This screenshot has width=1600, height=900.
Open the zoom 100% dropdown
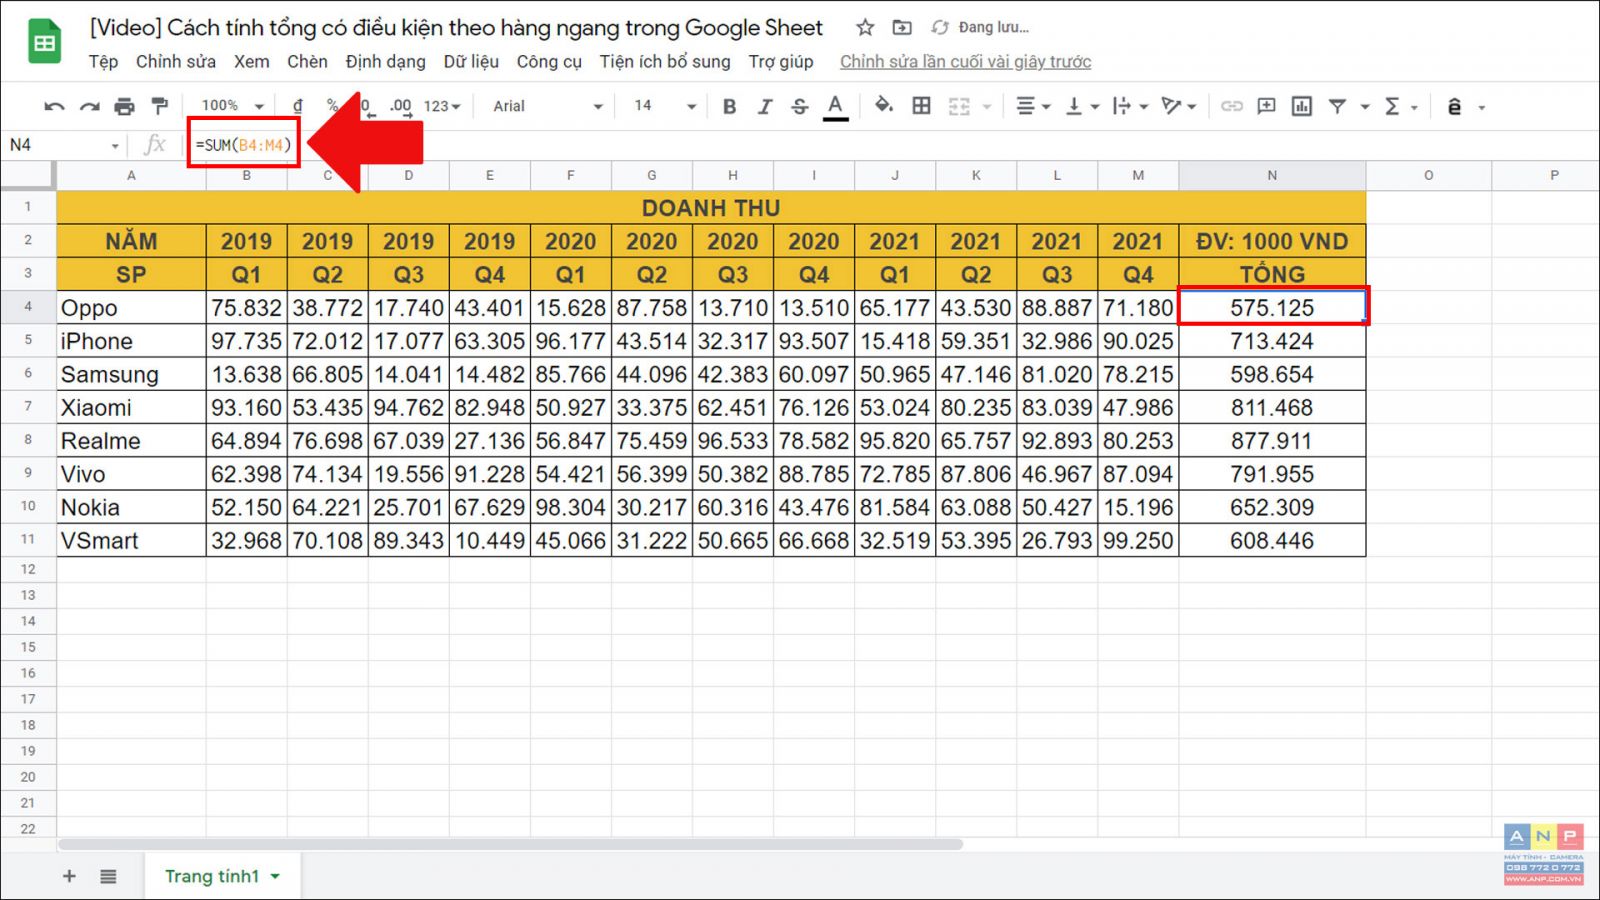233,106
